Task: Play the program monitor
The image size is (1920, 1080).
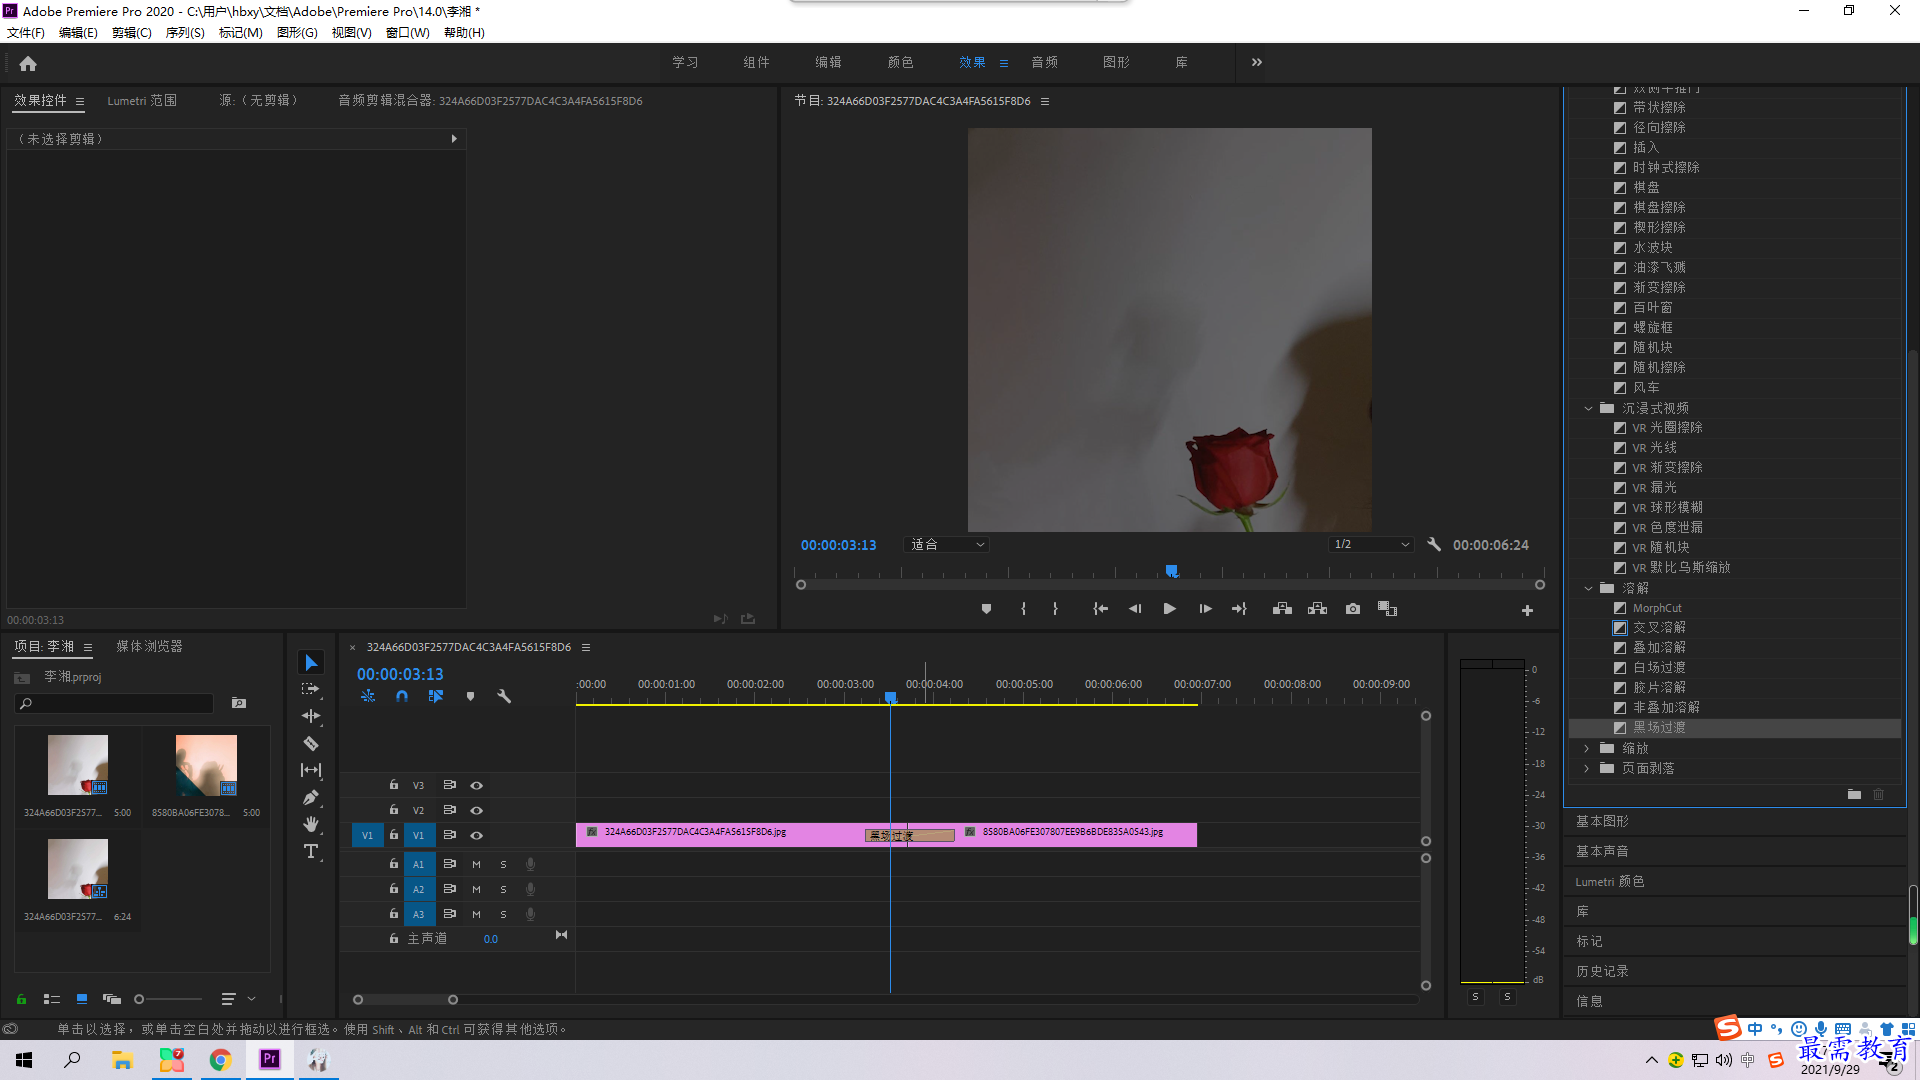Action: click(x=1169, y=609)
